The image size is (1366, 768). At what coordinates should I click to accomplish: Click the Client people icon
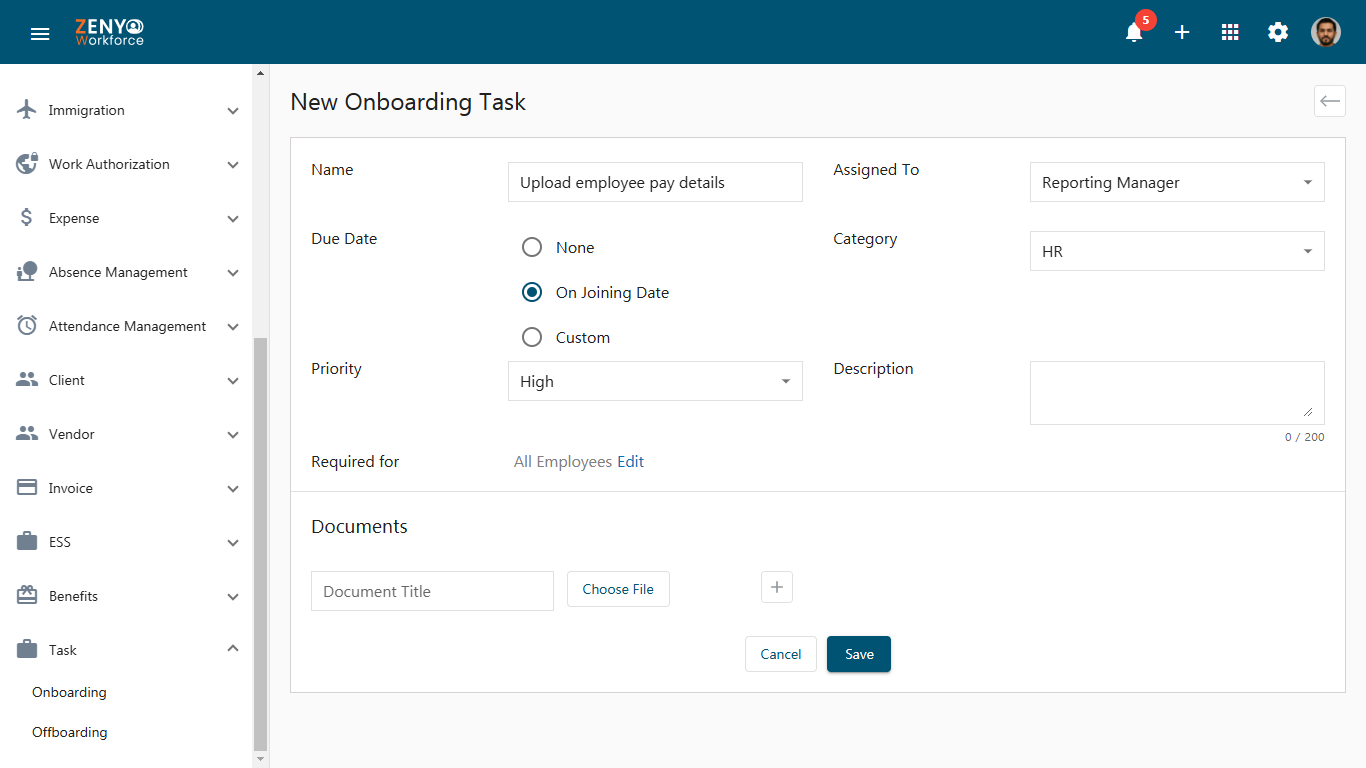click(x=27, y=380)
